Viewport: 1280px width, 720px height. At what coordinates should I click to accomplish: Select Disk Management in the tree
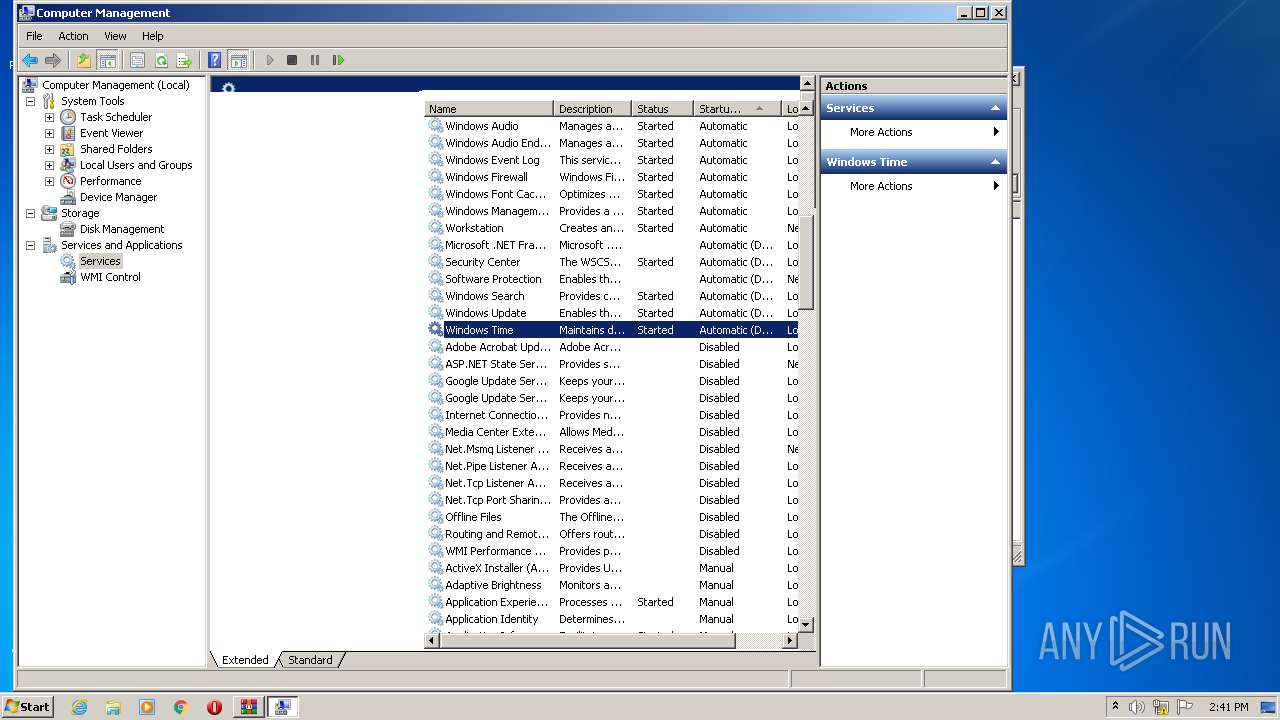pos(122,229)
